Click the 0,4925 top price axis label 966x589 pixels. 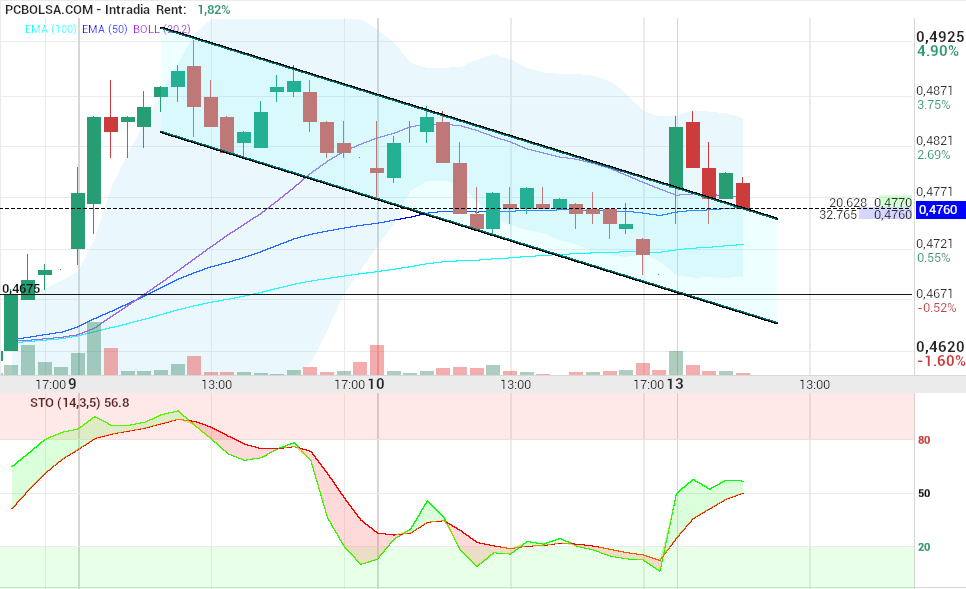(x=940, y=37)
